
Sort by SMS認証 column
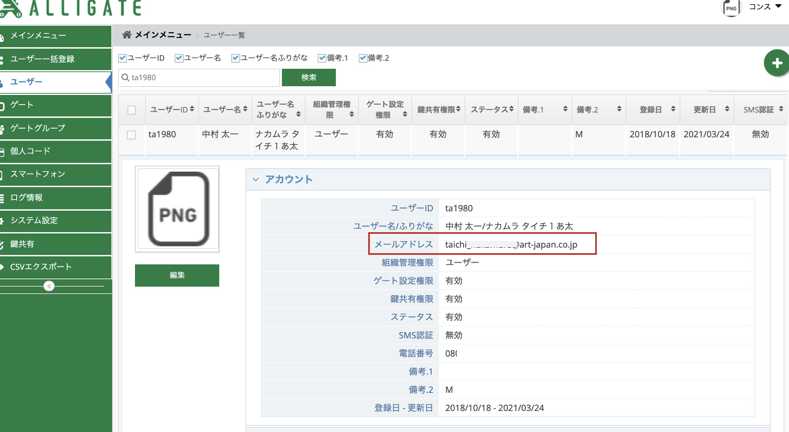tap(762, 109)
